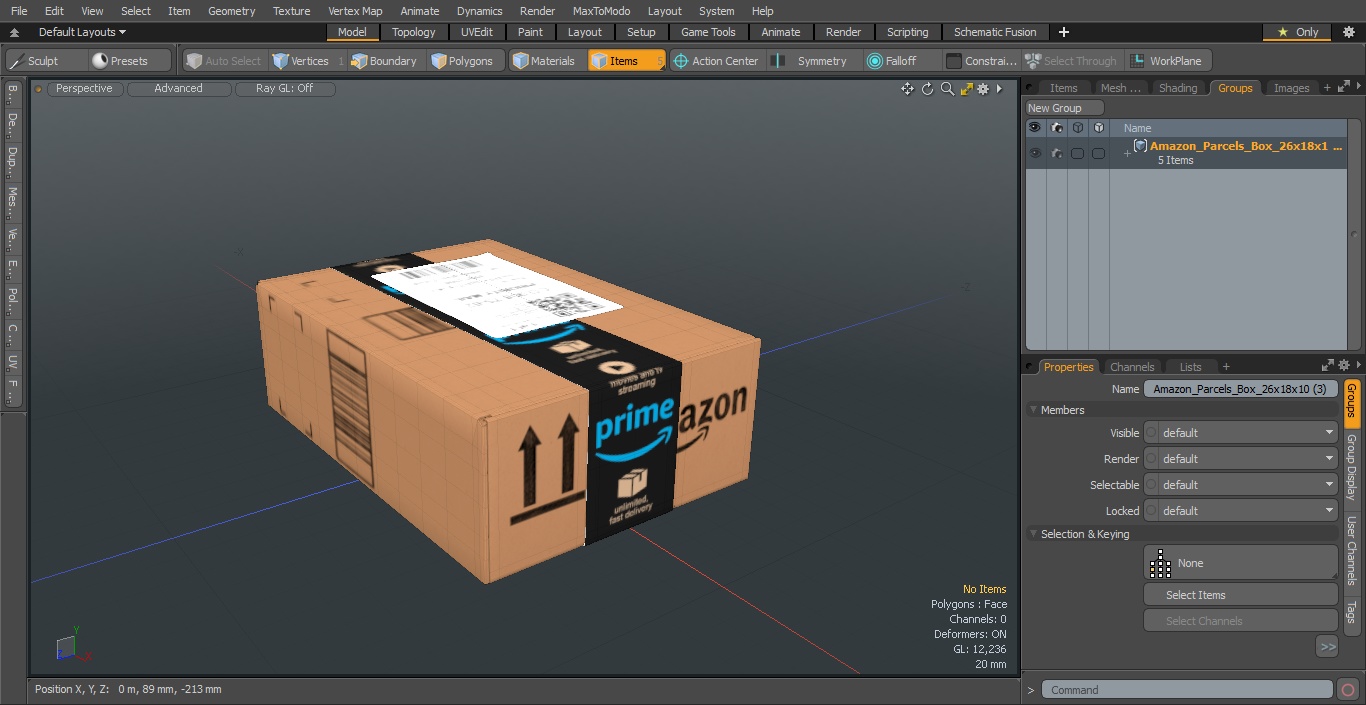Open the Locked dropdown

[1248, 511]
